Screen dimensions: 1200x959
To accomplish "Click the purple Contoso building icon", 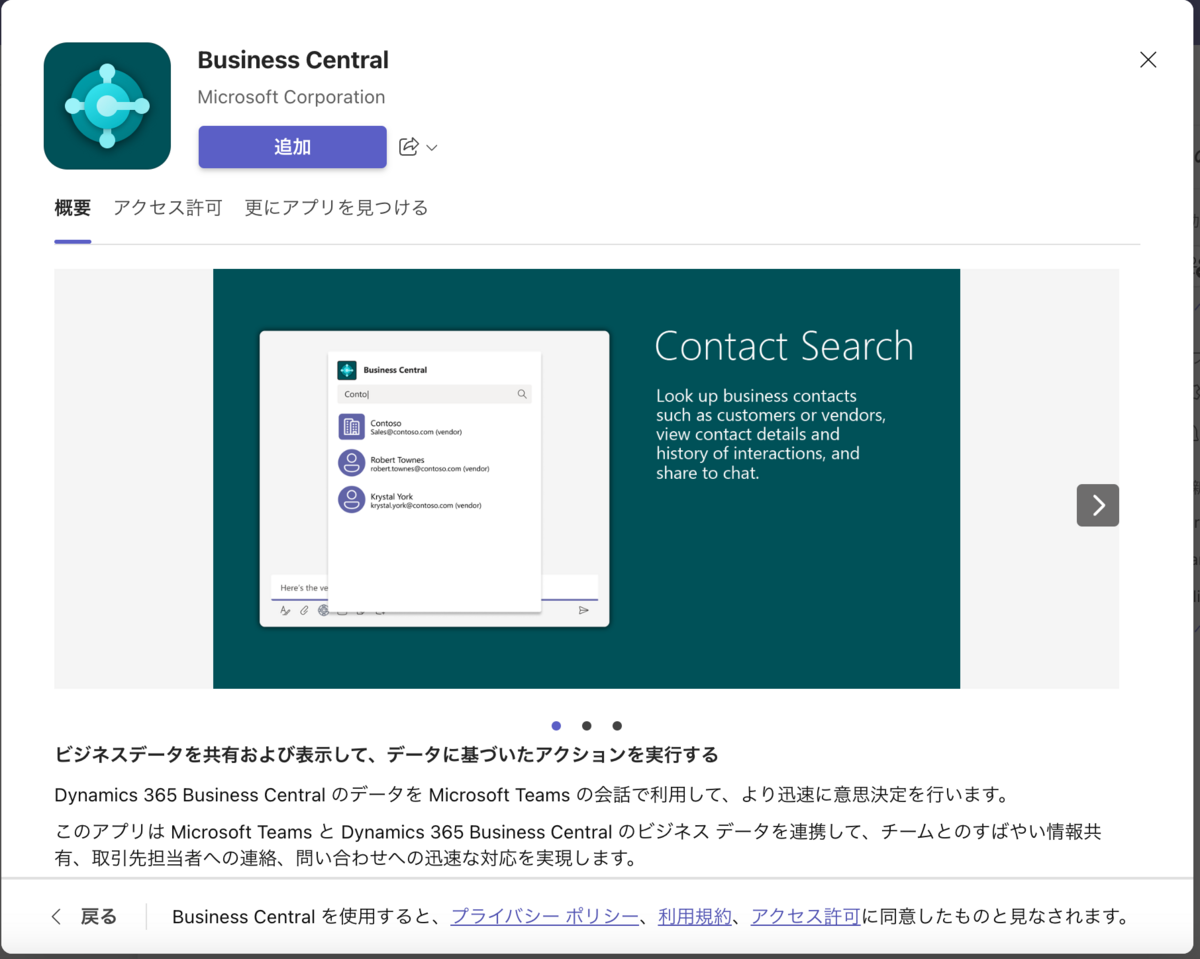I will coord(351,426).
